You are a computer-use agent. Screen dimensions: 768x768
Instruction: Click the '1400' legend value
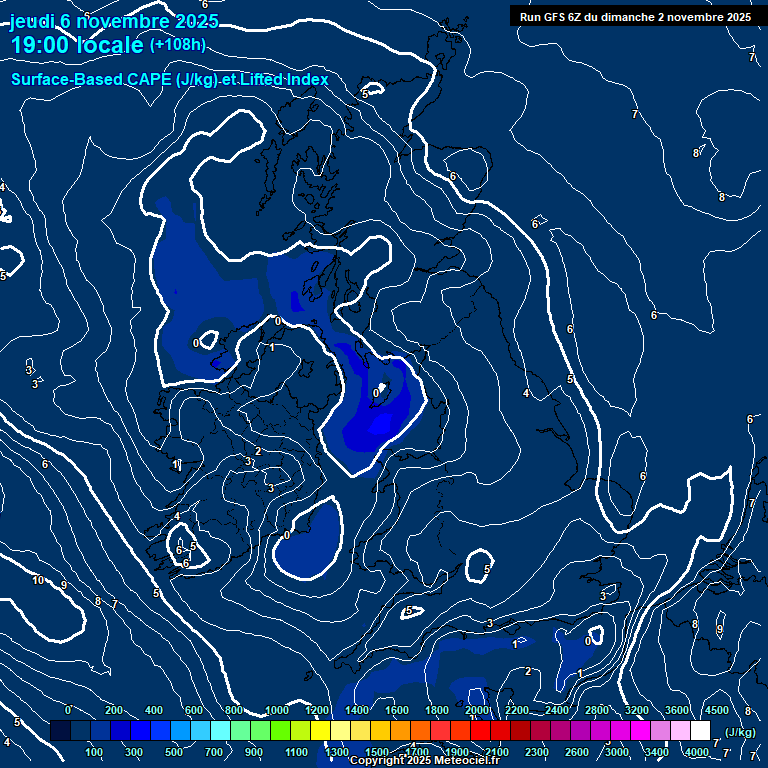pos(357,710)
